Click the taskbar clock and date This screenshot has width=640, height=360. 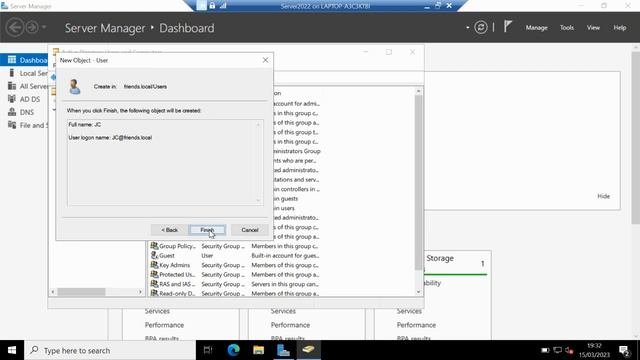coord(594,350)
